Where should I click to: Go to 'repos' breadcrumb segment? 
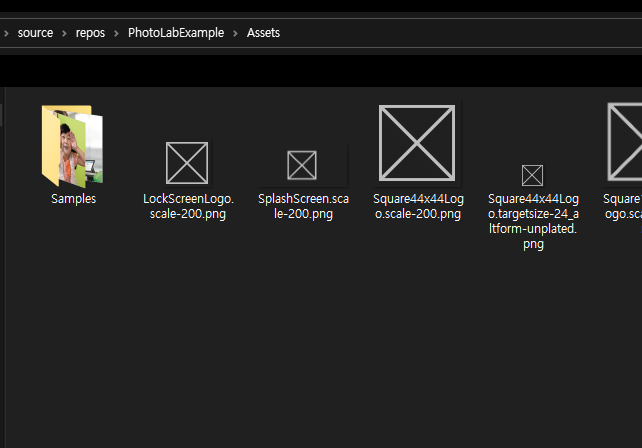(90, 33)
